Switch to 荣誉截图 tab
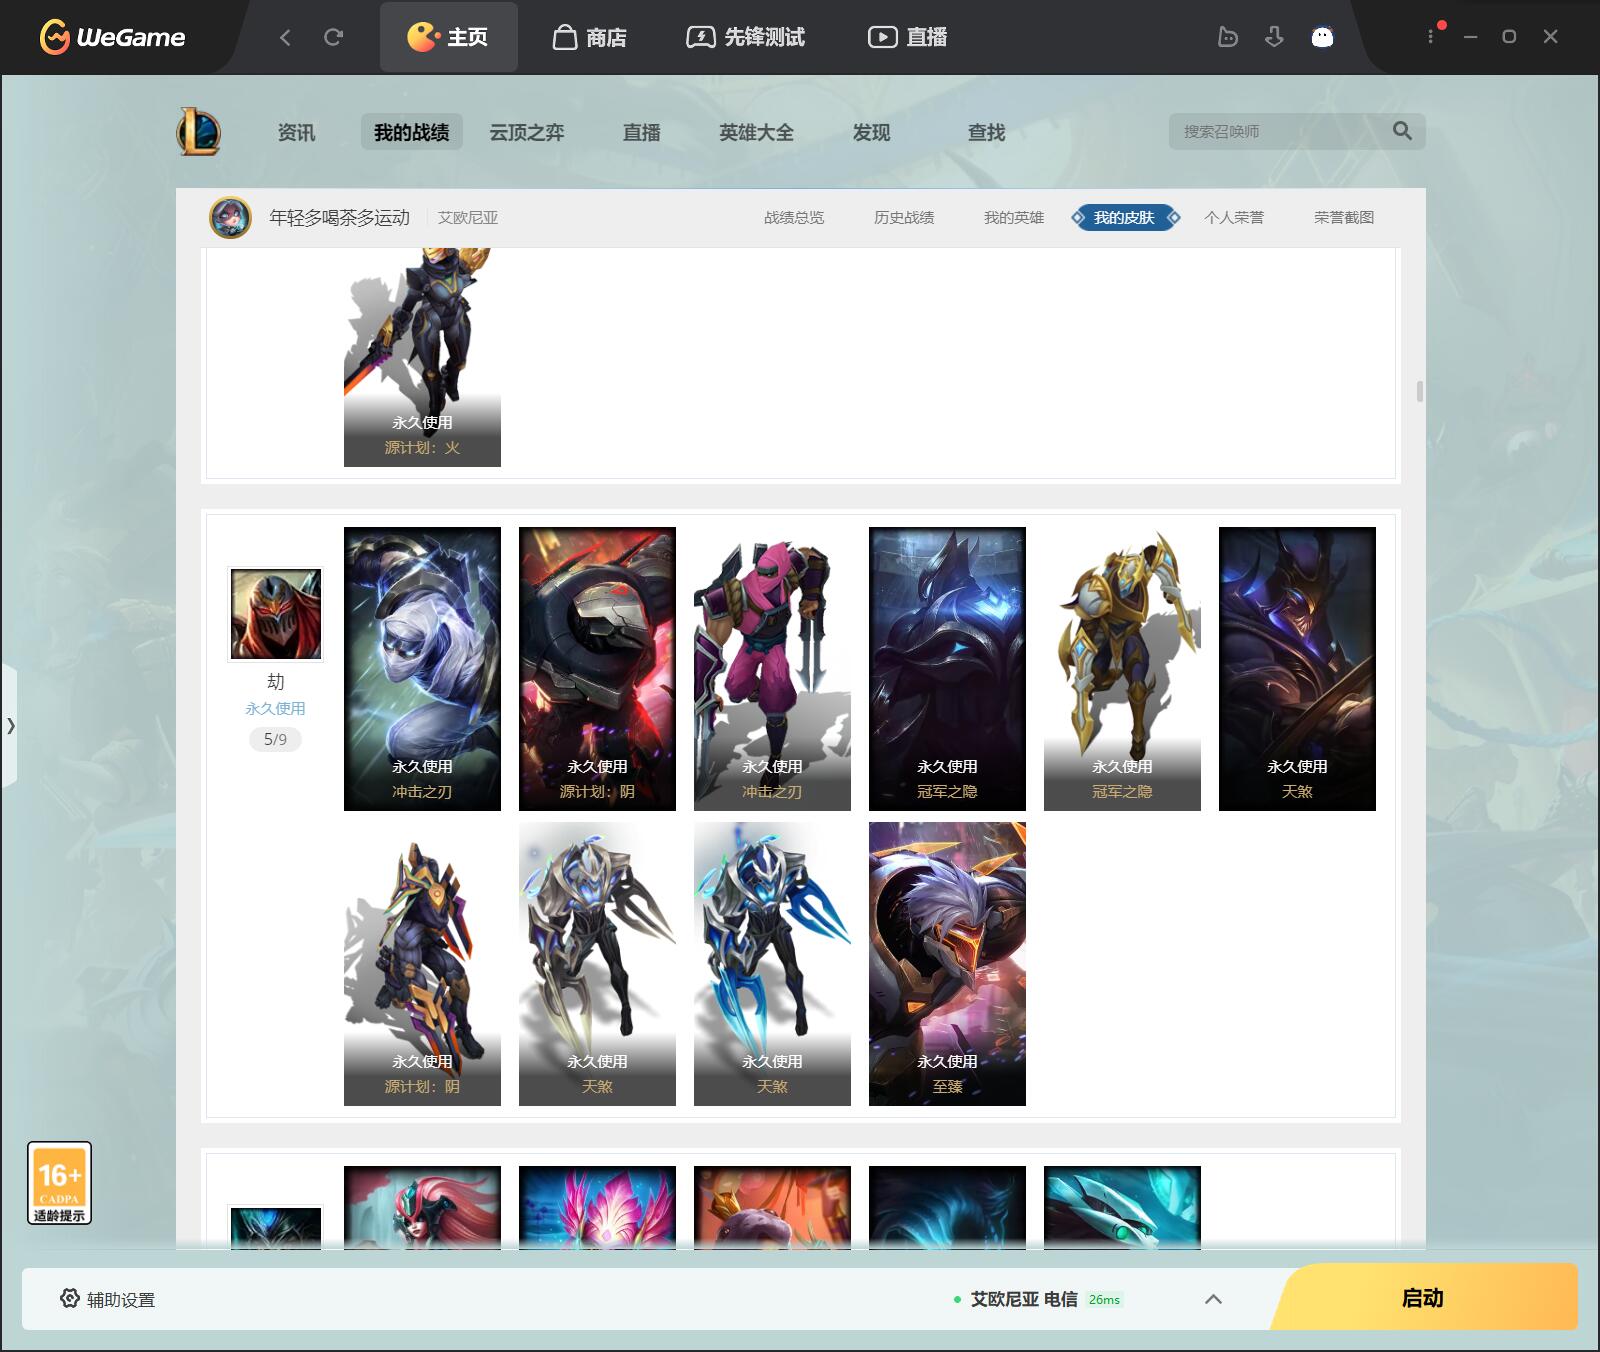Viewport: 1600px width, 1352px height. tap(1344, 217)
